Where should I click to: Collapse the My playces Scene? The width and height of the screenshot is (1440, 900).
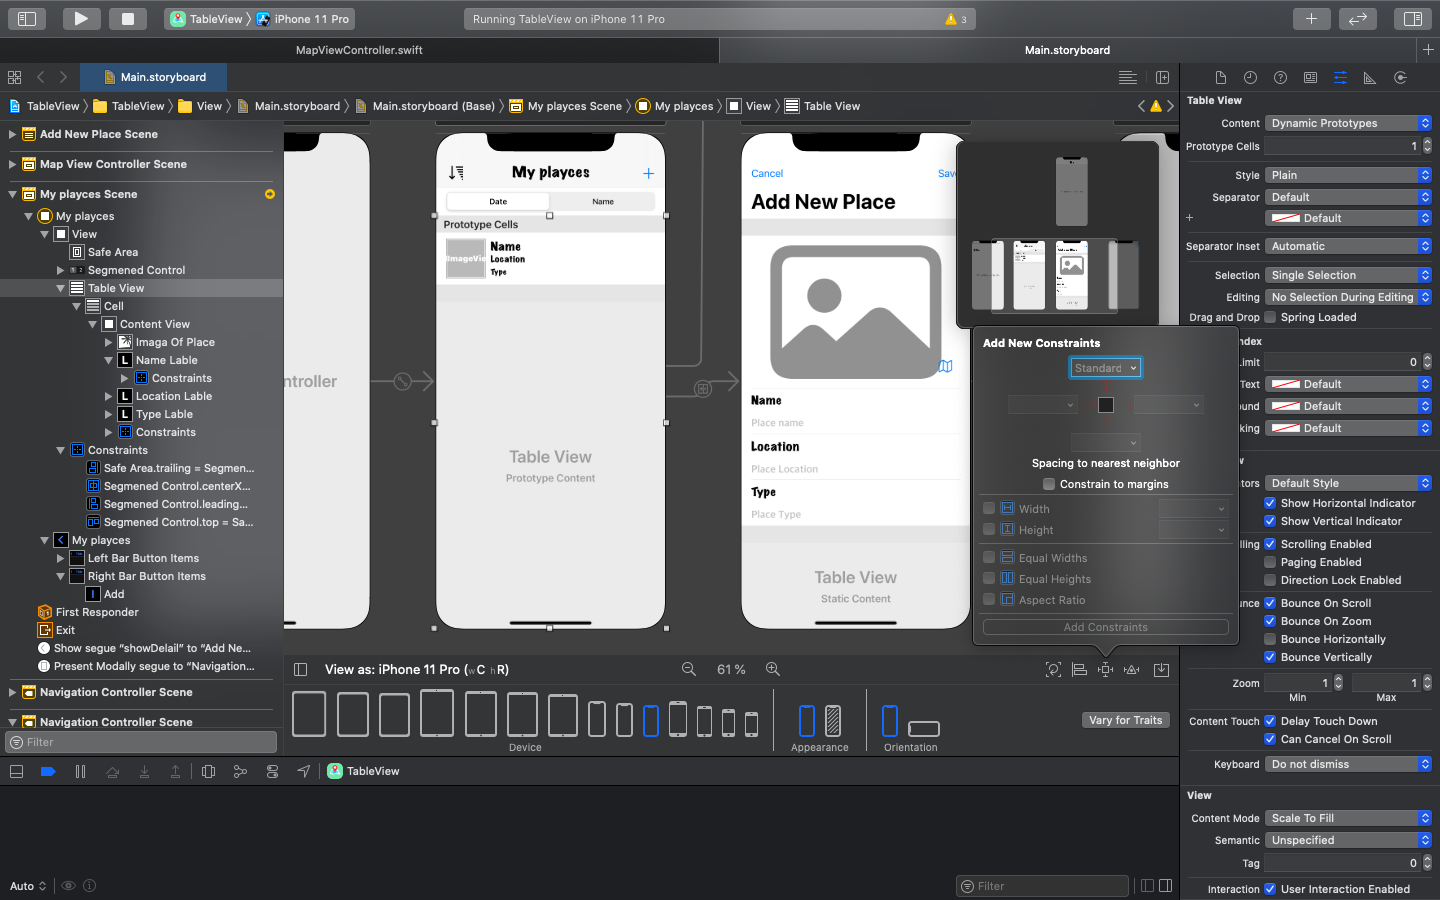12,194
